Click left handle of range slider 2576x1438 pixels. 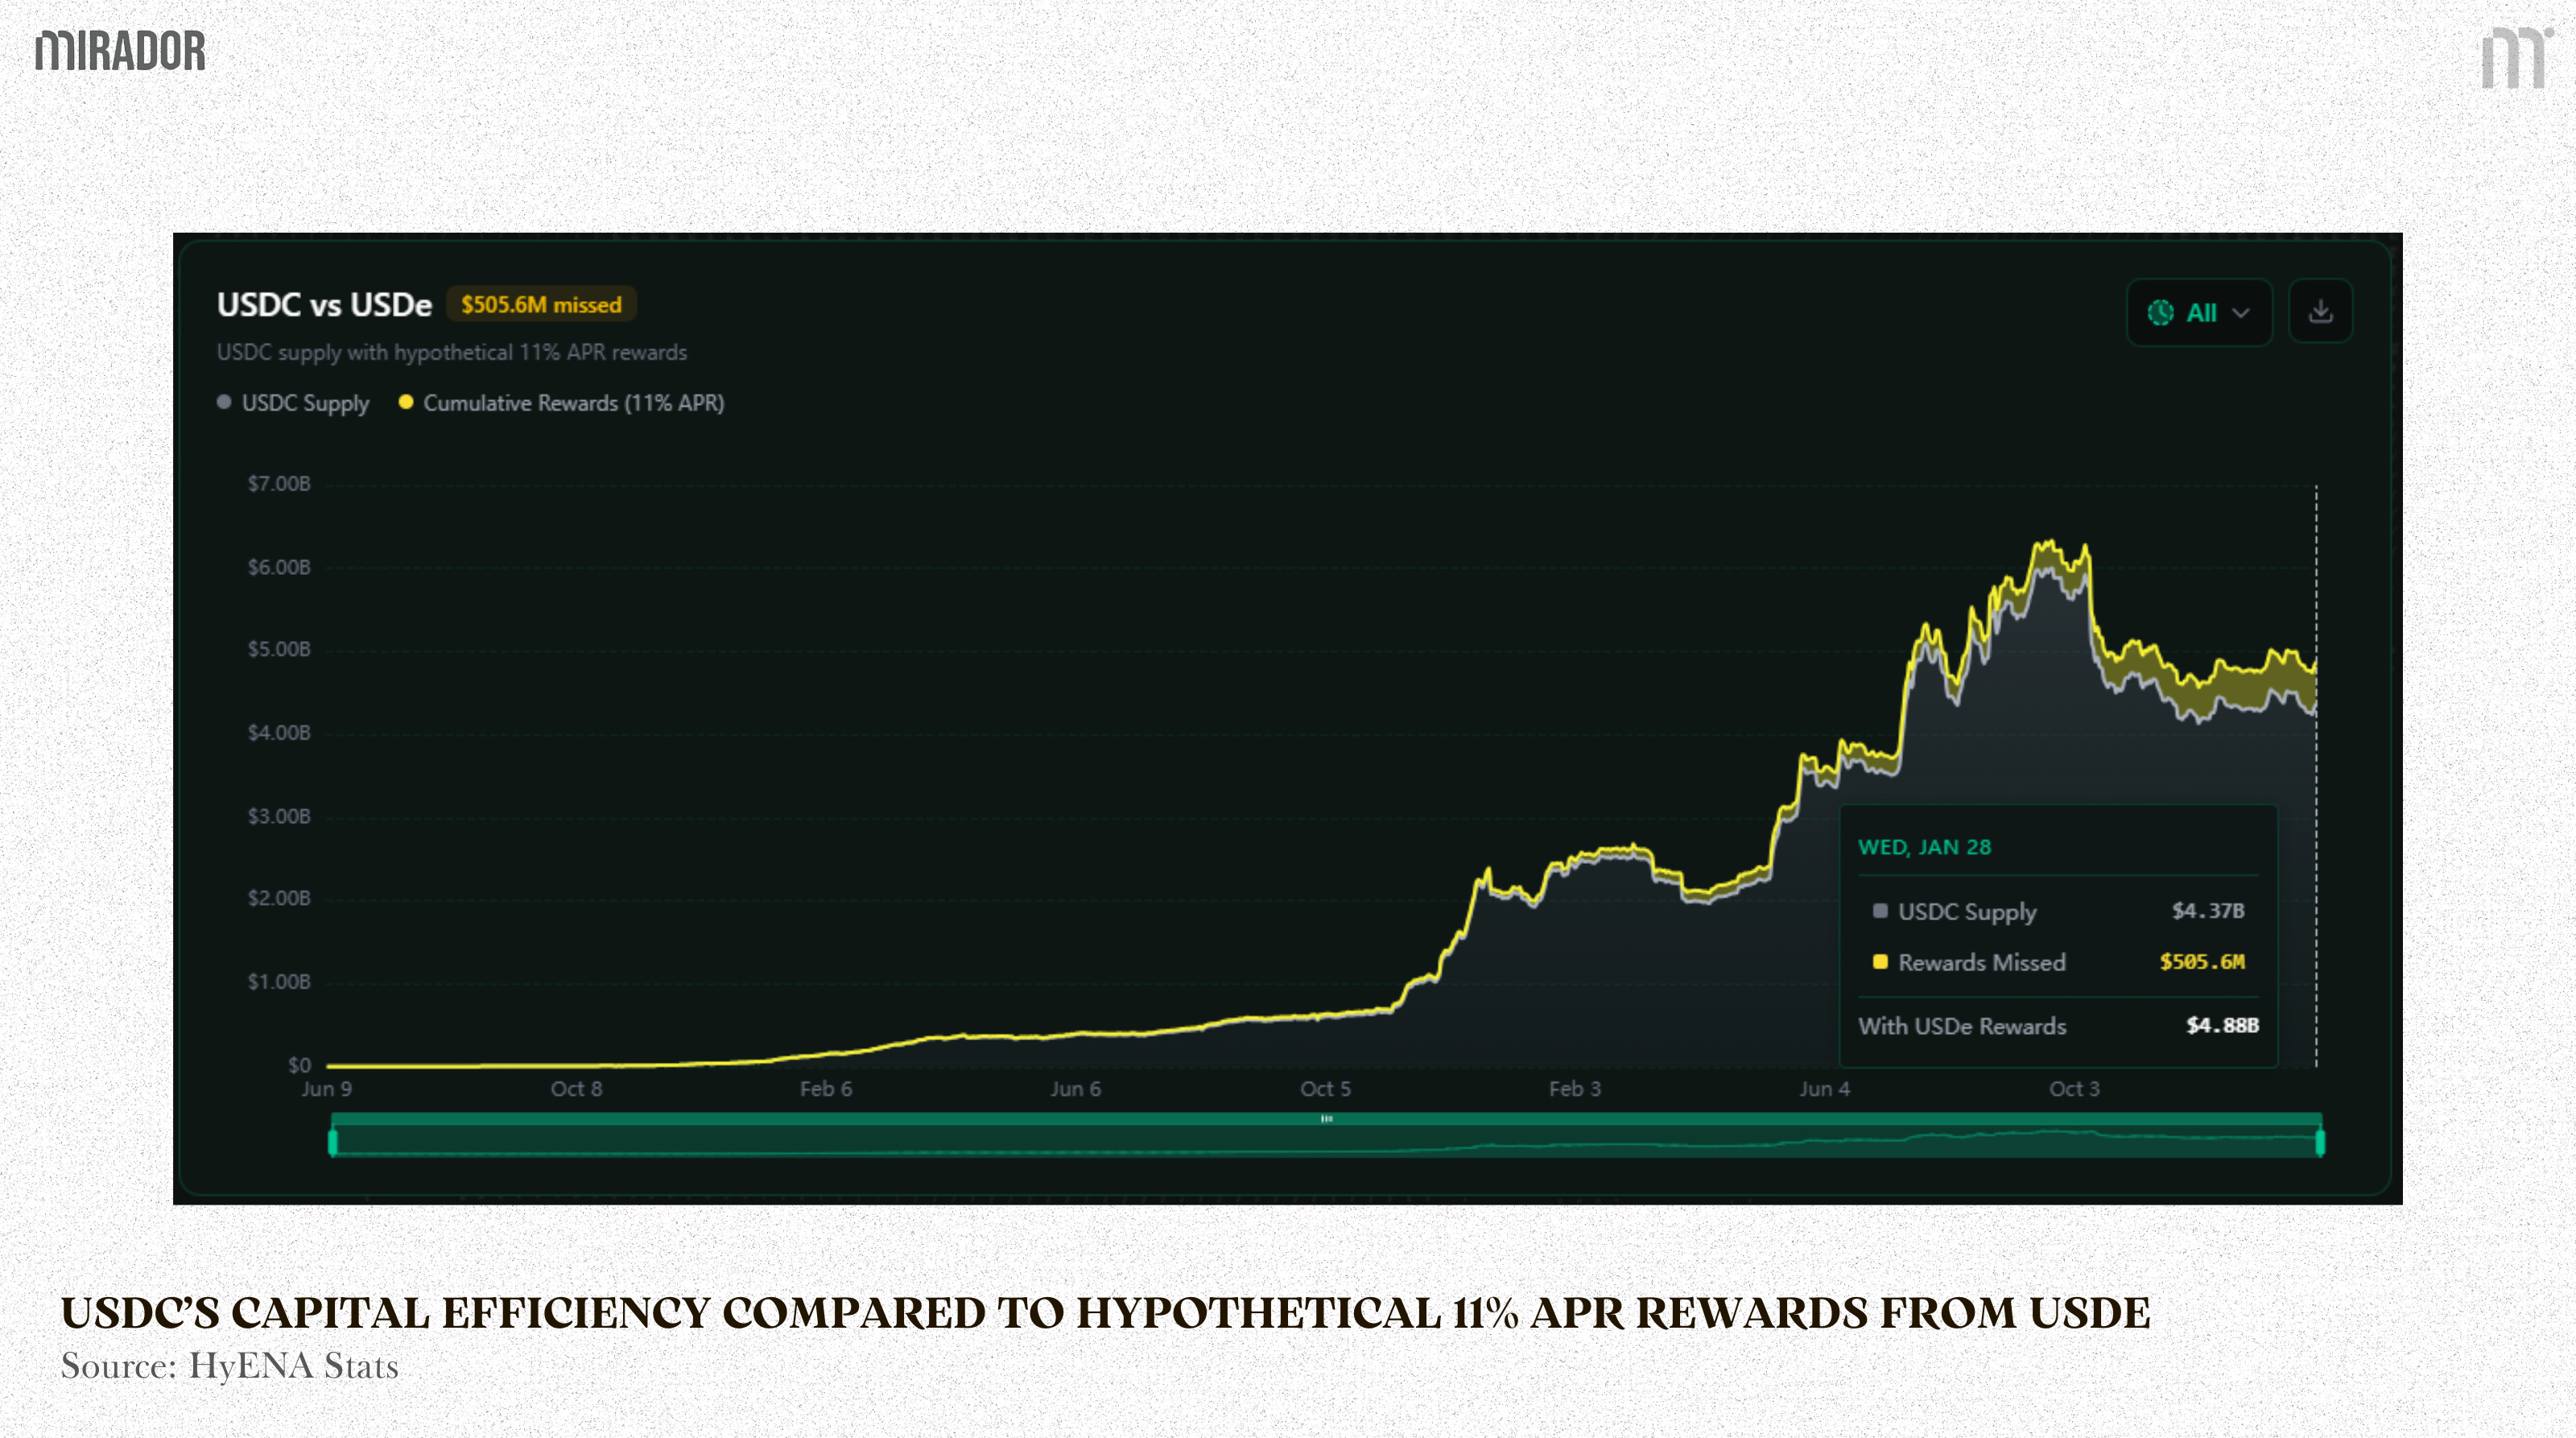point(333,1142)
